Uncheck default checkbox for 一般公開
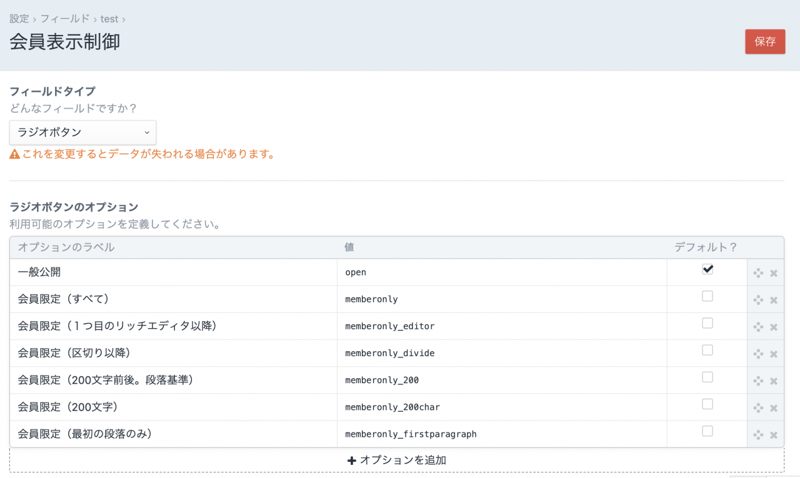The image size is (800, 478). click(707, 270)
